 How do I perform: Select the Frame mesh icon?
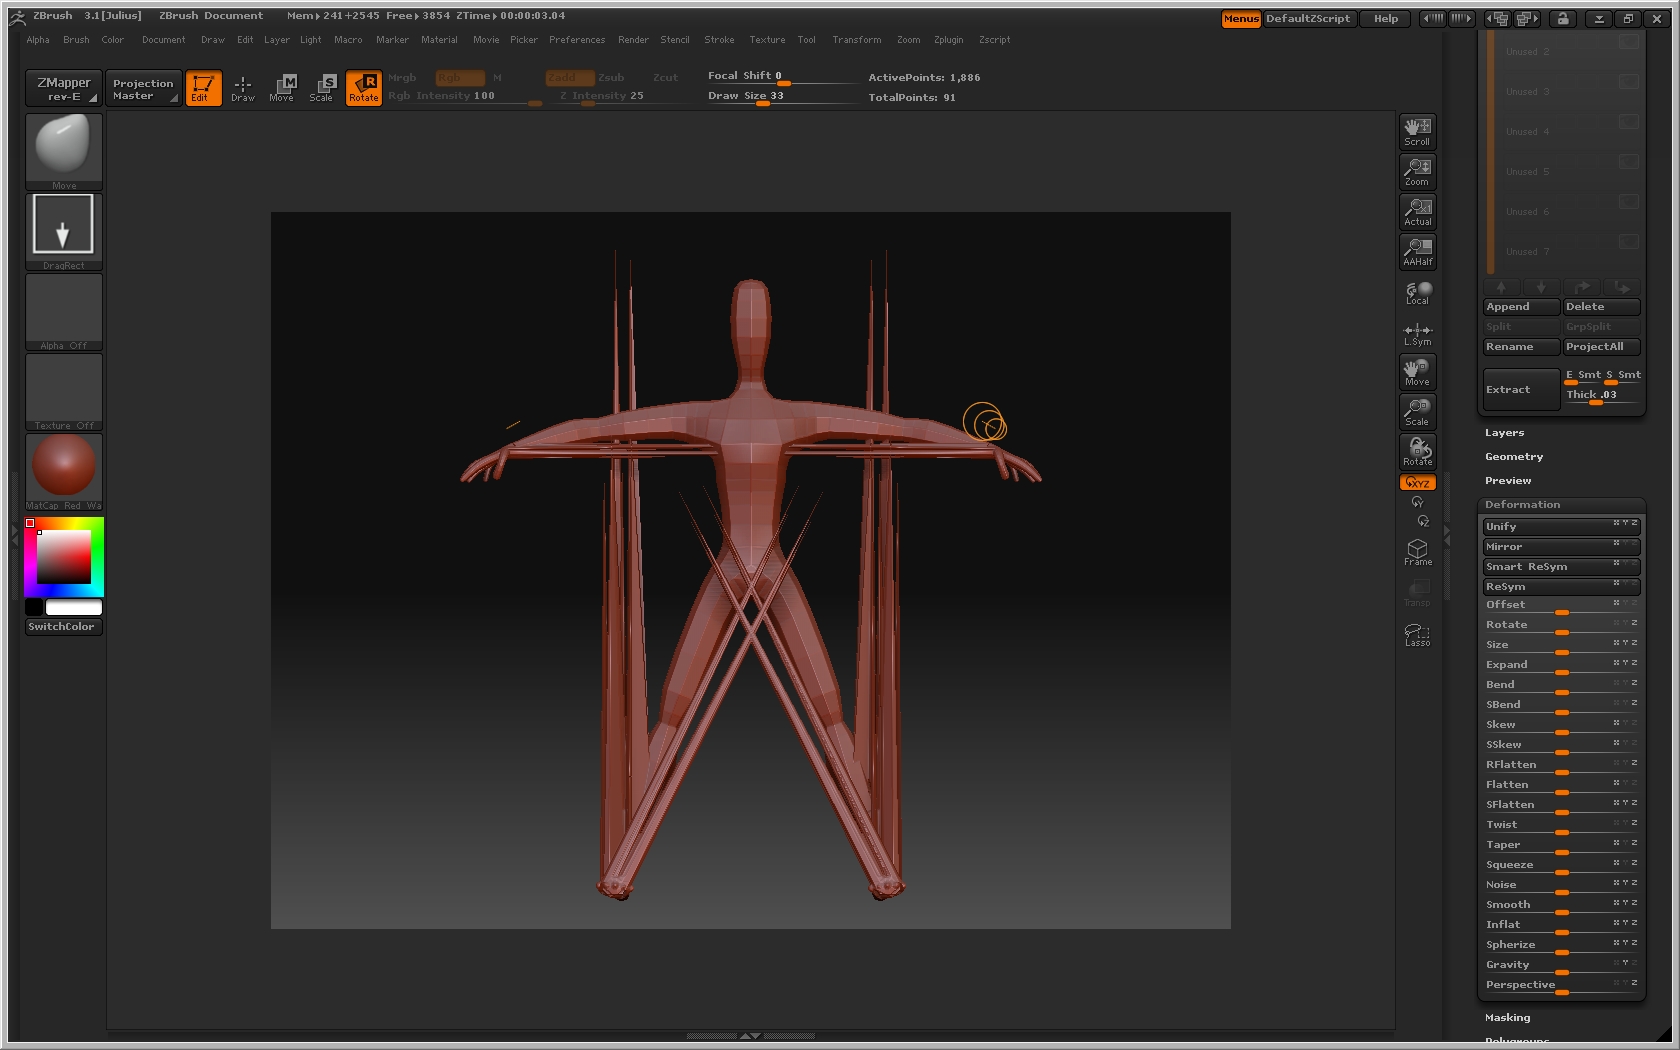(1417, 552)
